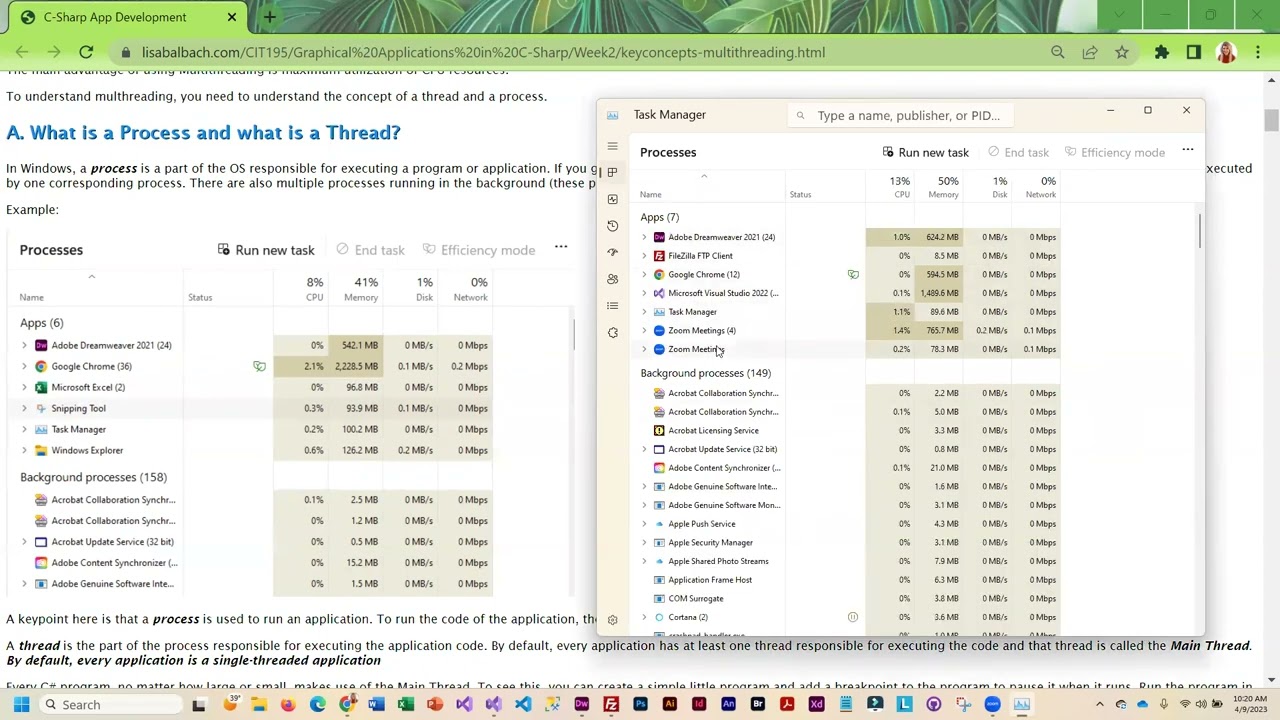Click Run new task in Task Manager

(x=925, y=152)
